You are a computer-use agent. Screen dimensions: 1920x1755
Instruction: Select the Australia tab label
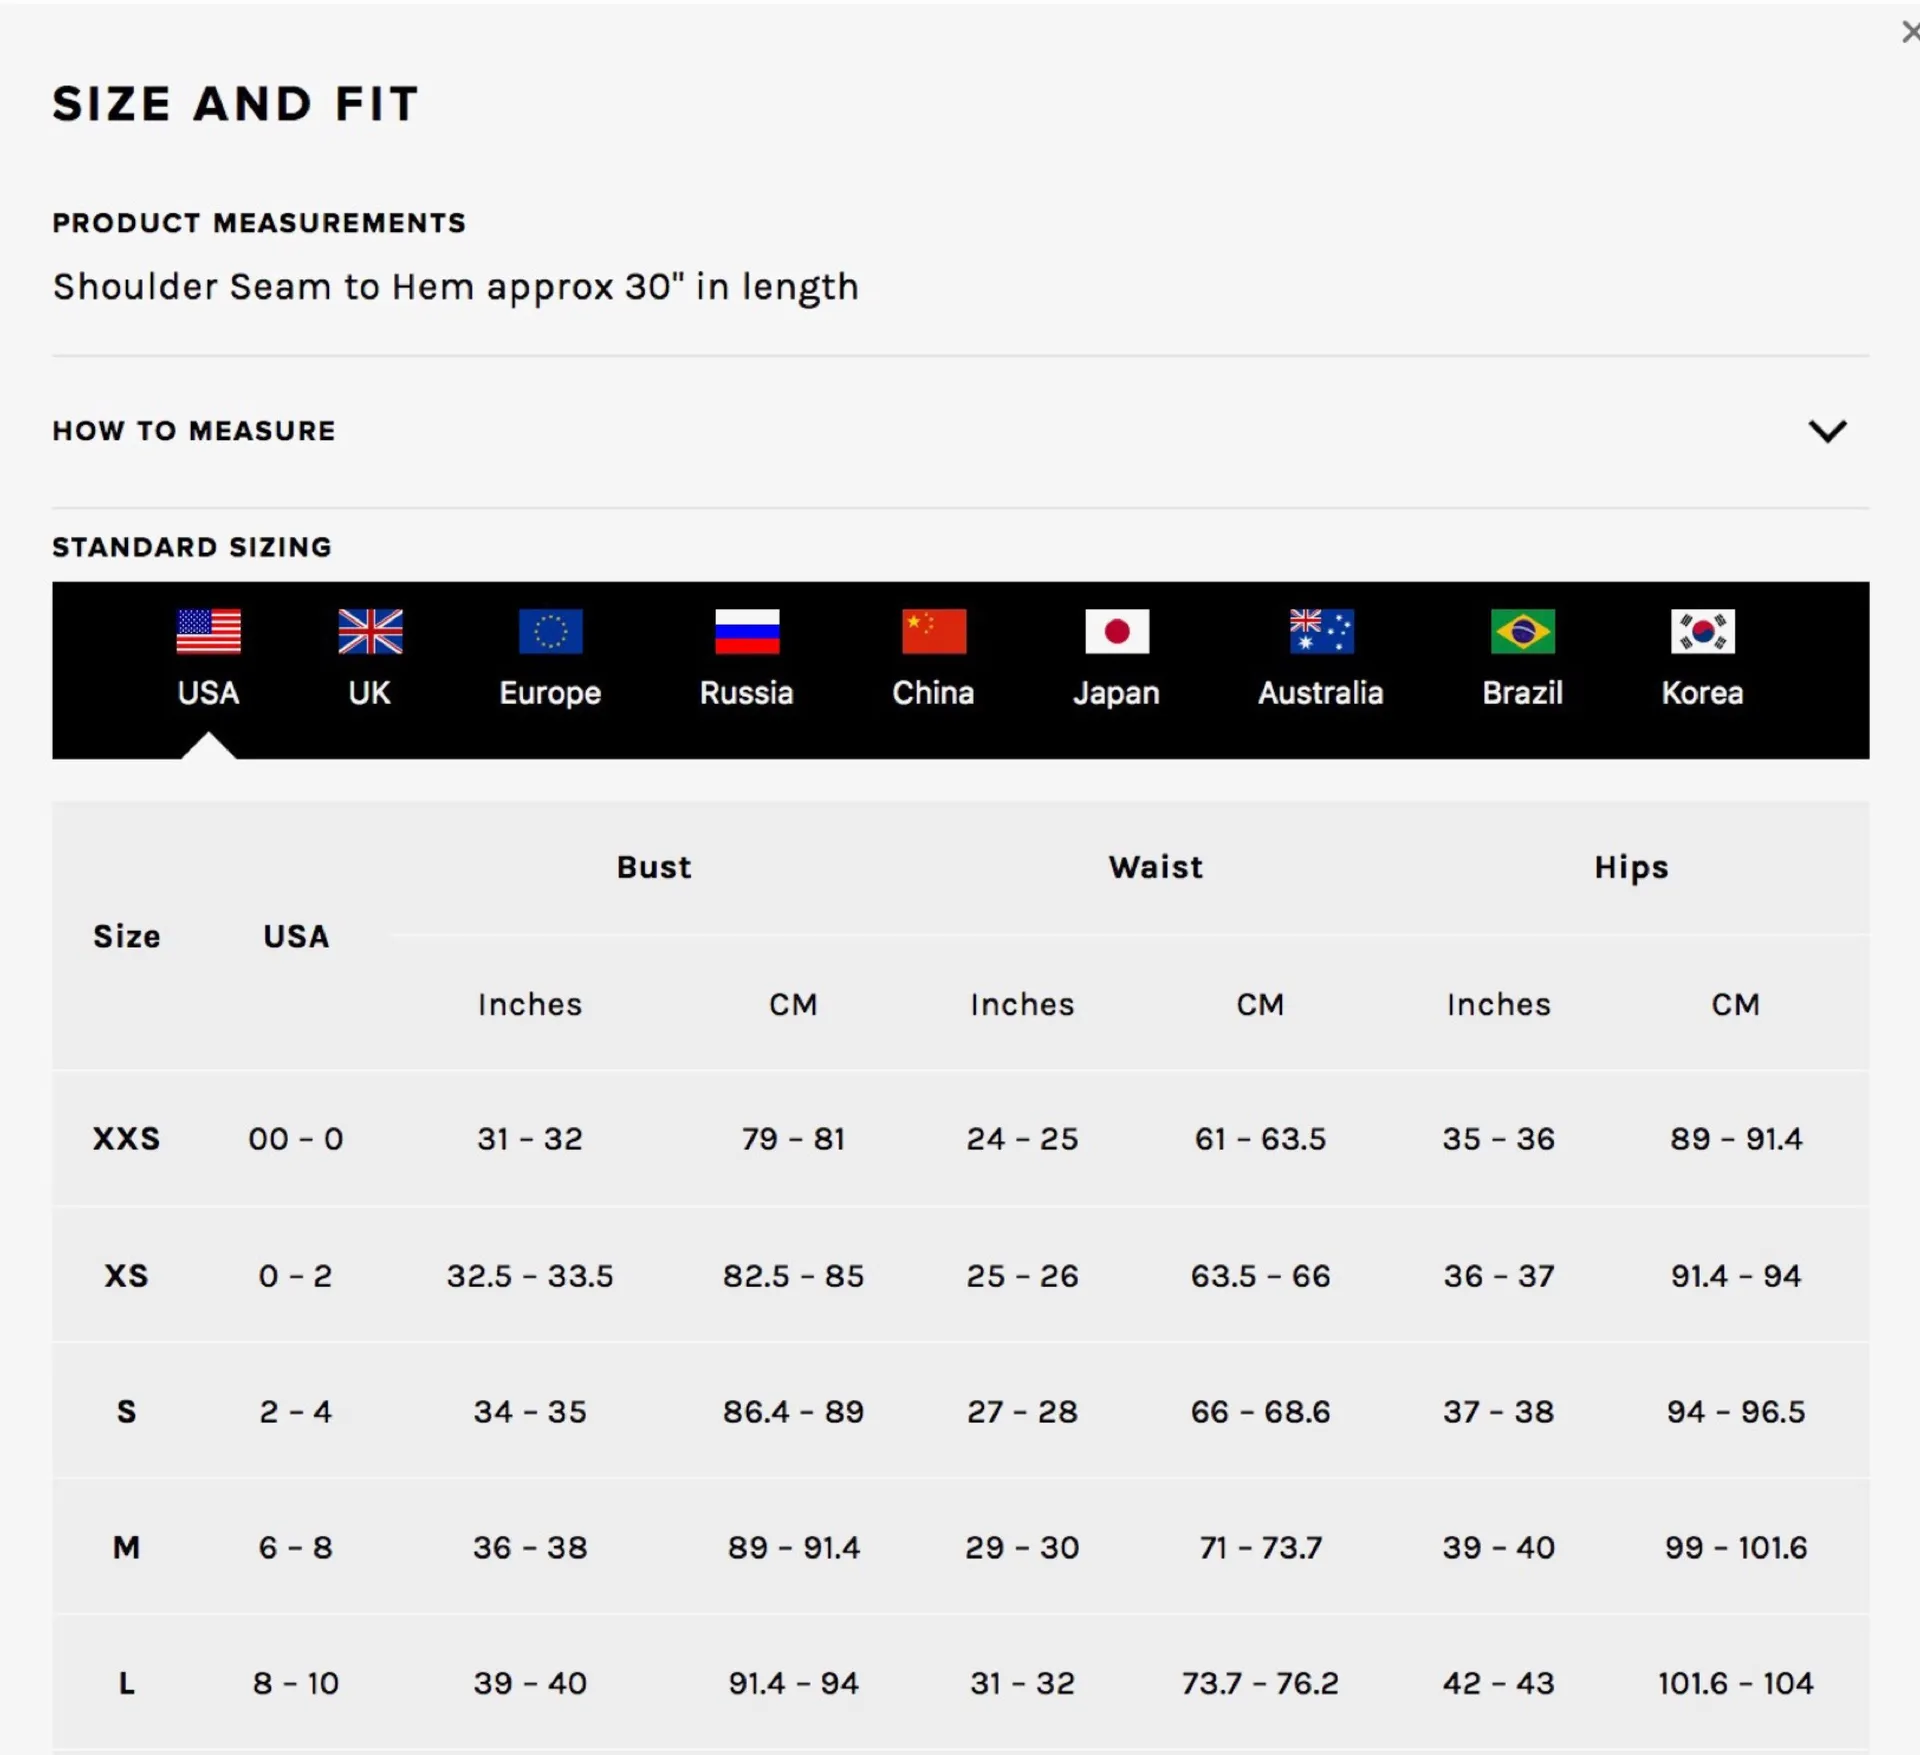coord(1321,692)
